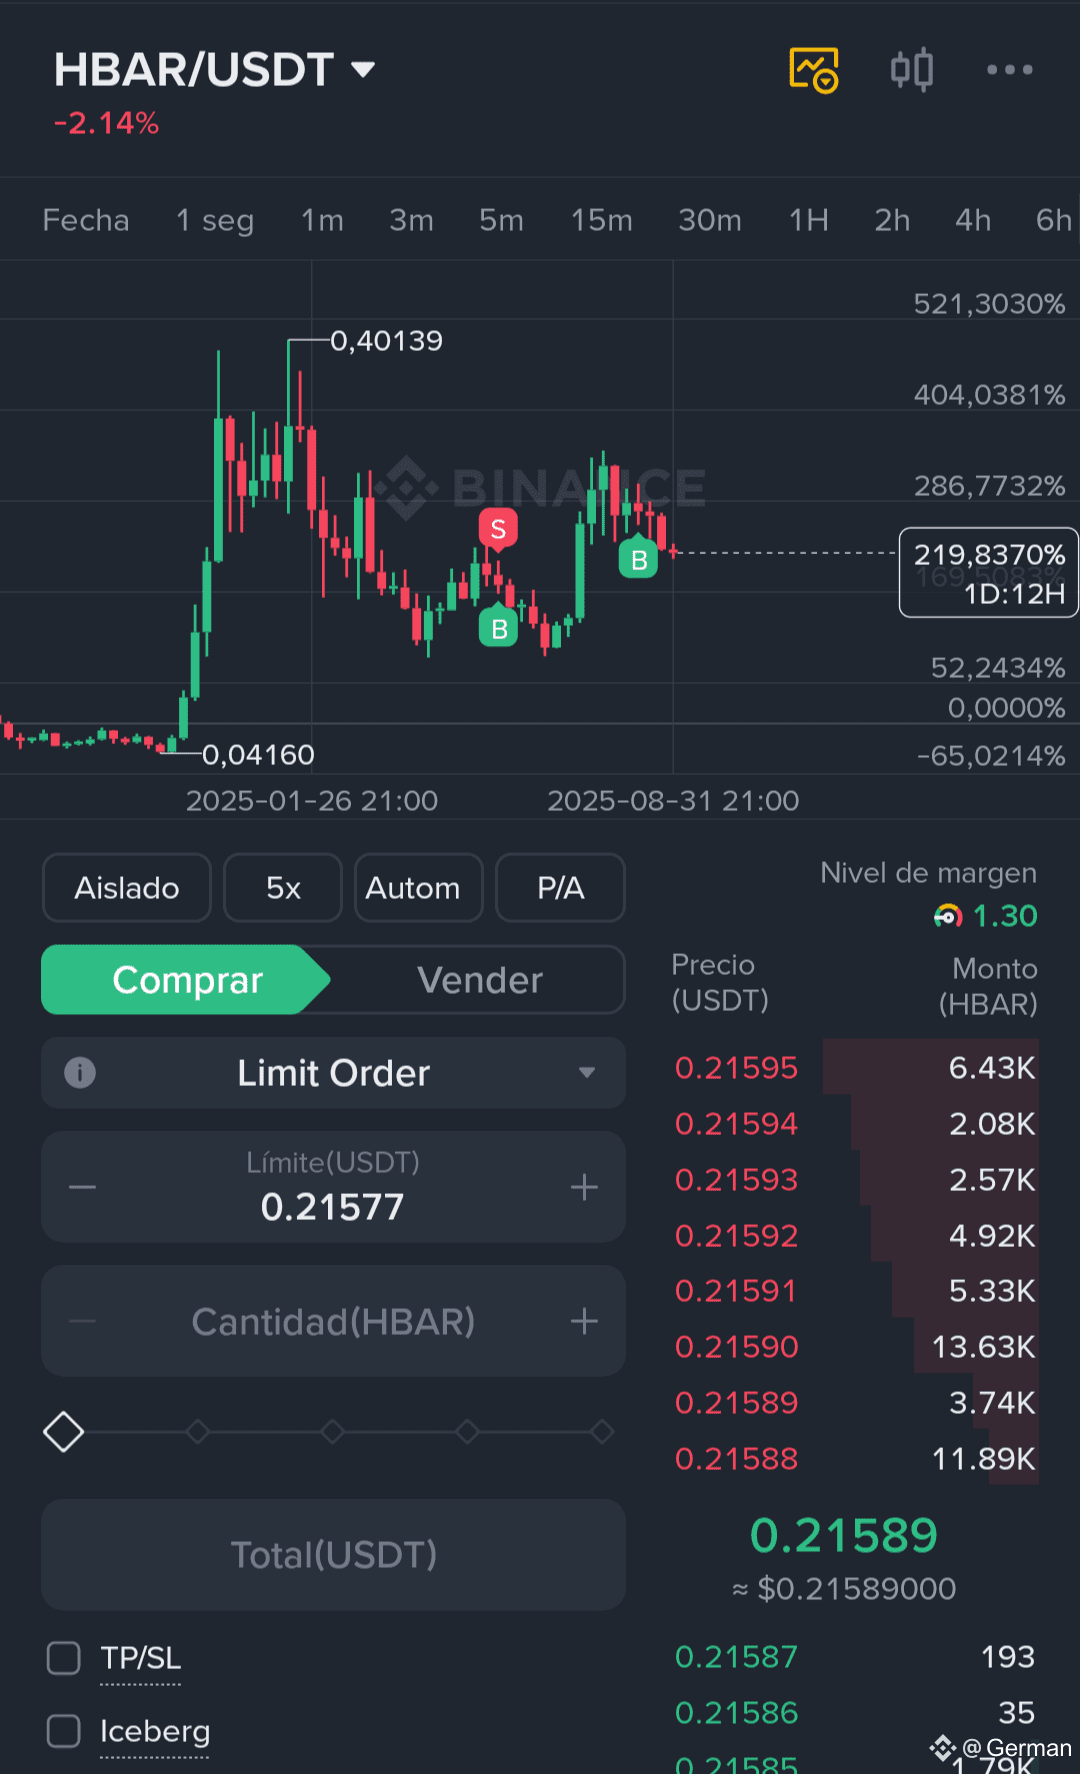Open the three-dot more options menu

1009,70
